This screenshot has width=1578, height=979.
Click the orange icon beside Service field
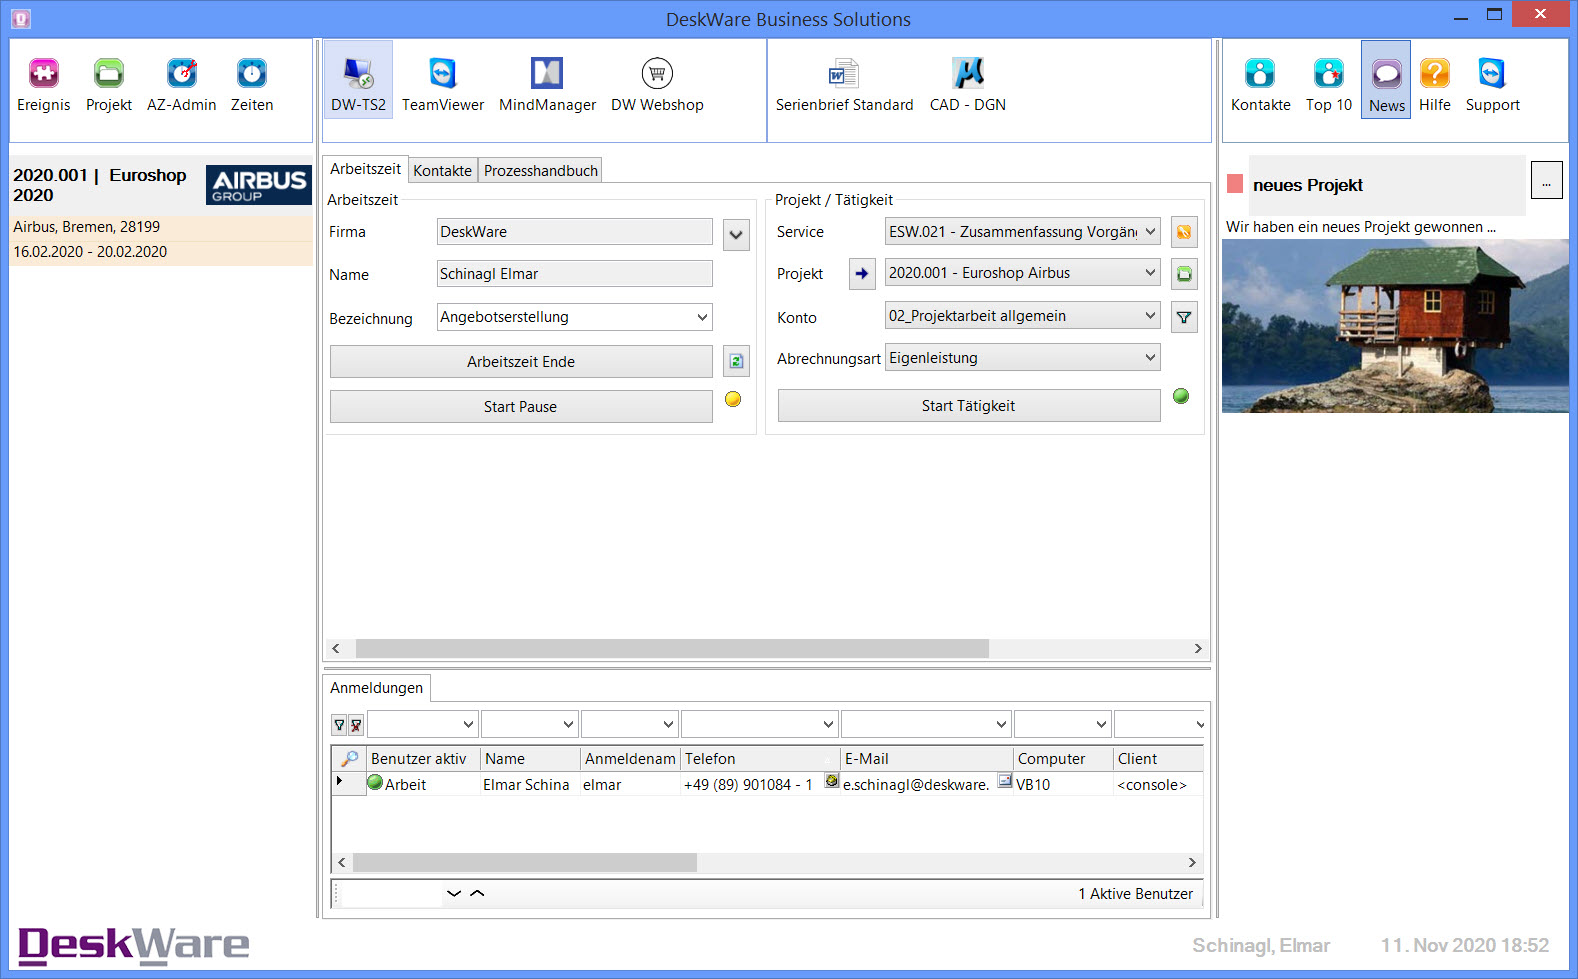pyautogui.click(x=1184, y=232)
